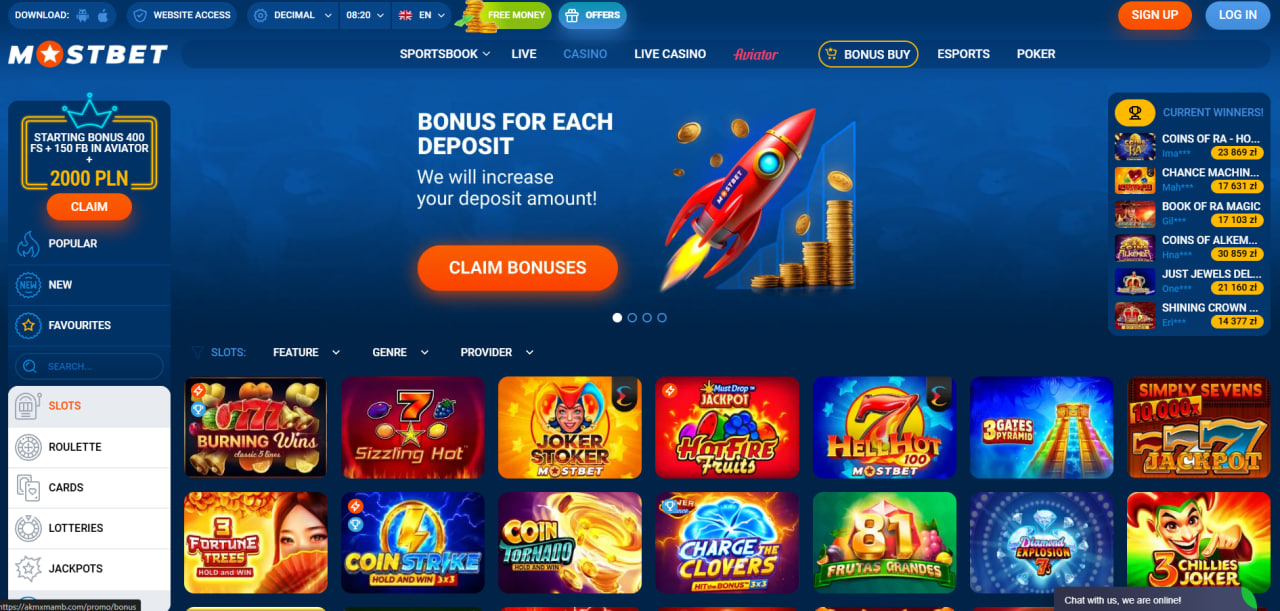Go to the Esports section
Screen dimensions: 1280x611
pos(963,54)
